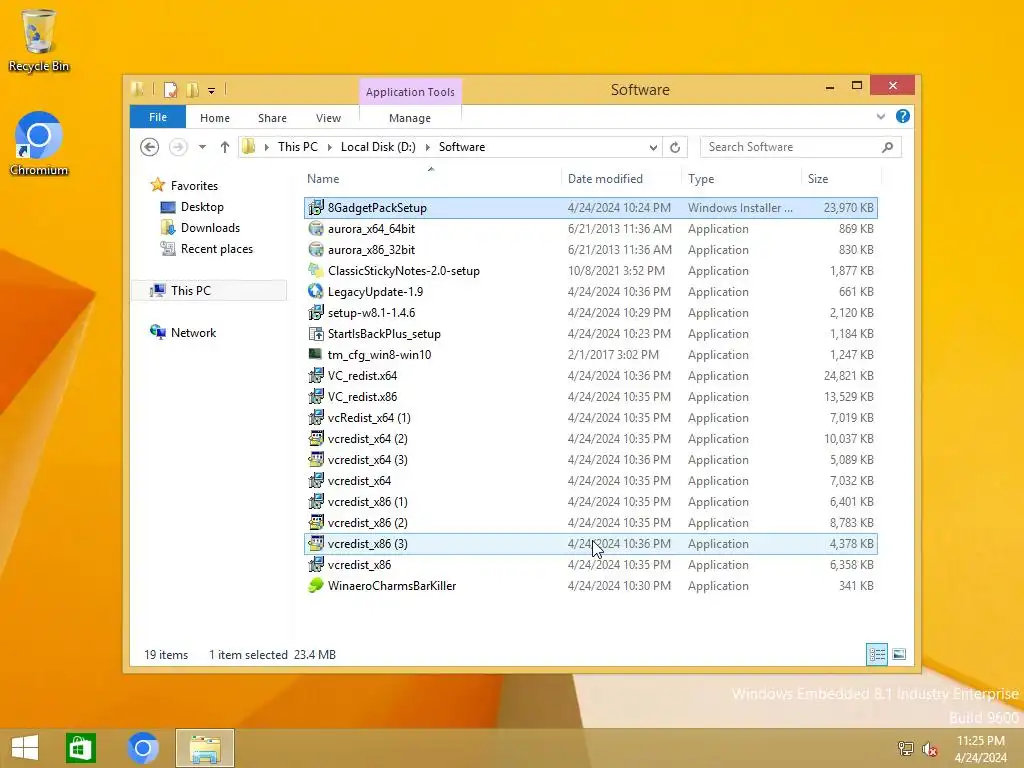This screenshot has height=768, width=1024.
Task: Select Favorites in the navigation pane
Action: [194, 185]
